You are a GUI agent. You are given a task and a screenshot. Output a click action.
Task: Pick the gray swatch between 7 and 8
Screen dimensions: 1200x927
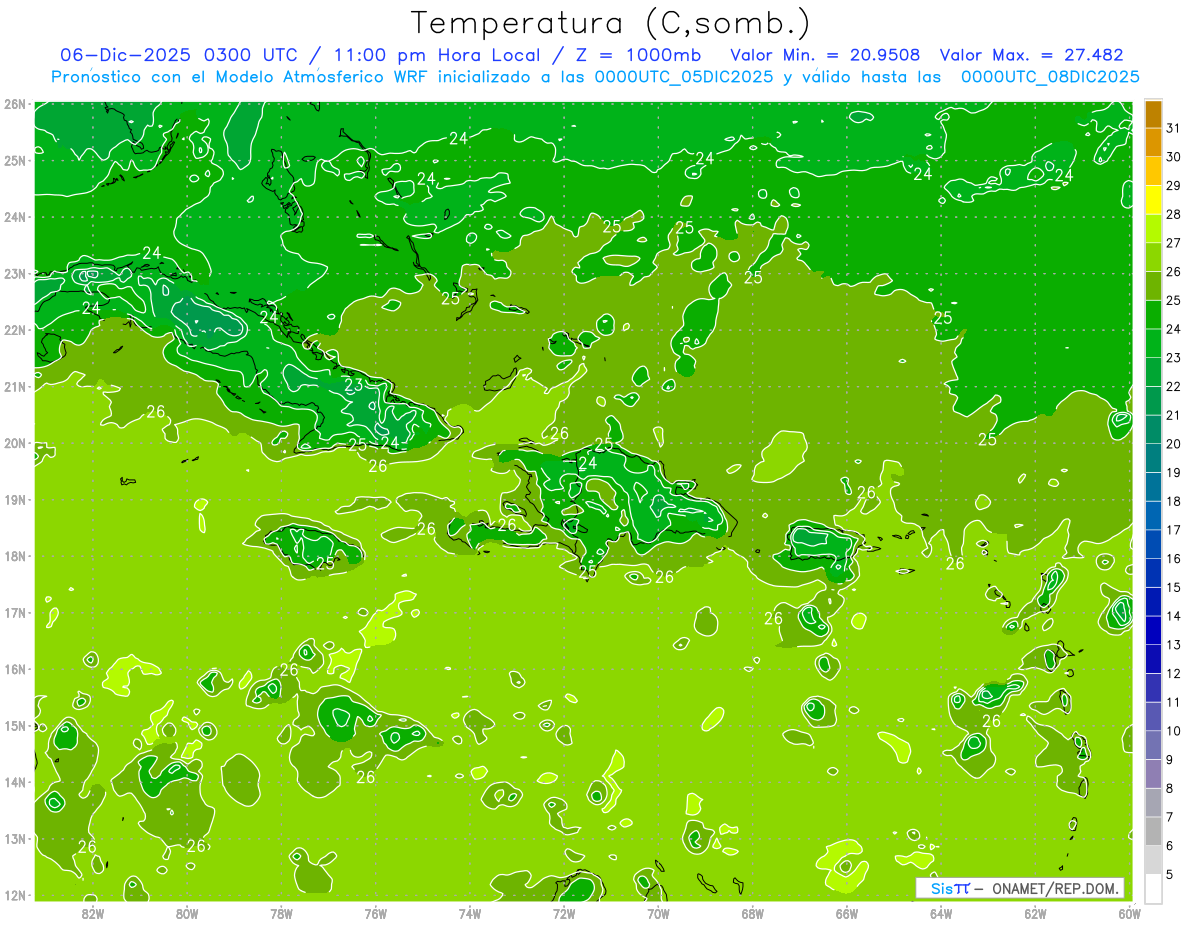[x=1153, y=803]
